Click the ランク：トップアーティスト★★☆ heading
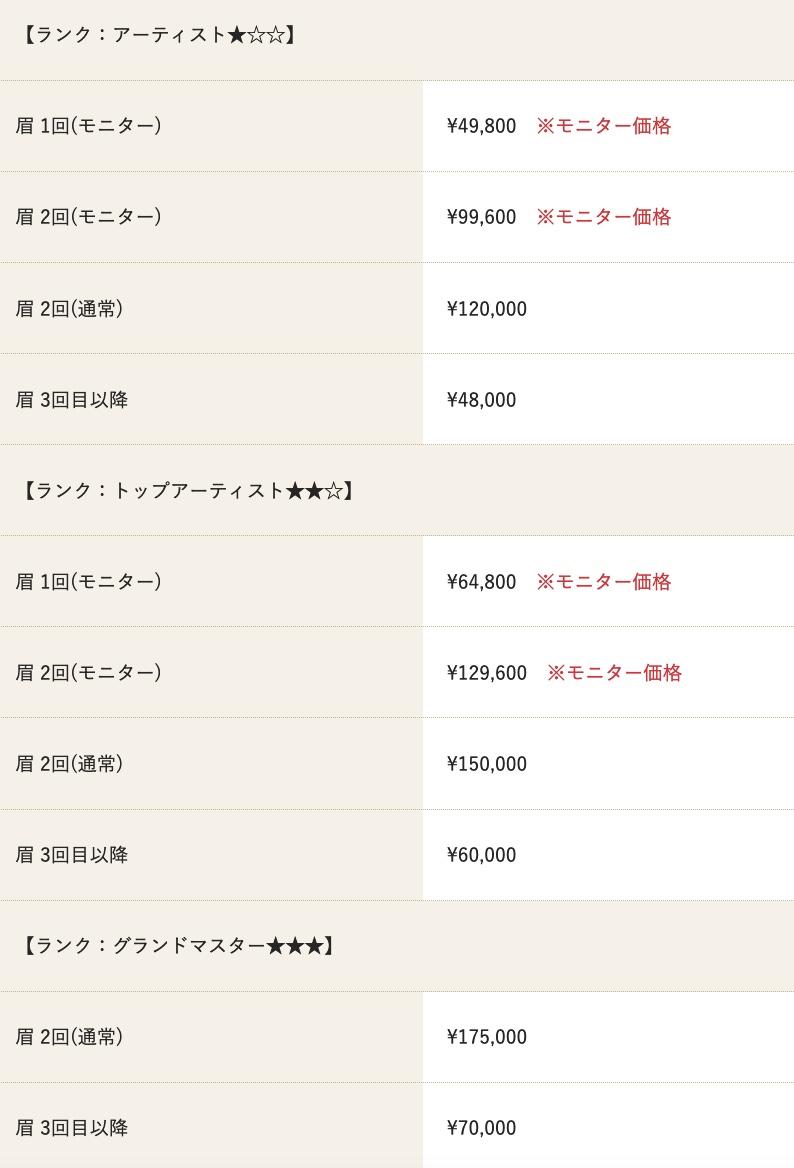The height and width of the screenshot is (1168, 794). [187, 491]
